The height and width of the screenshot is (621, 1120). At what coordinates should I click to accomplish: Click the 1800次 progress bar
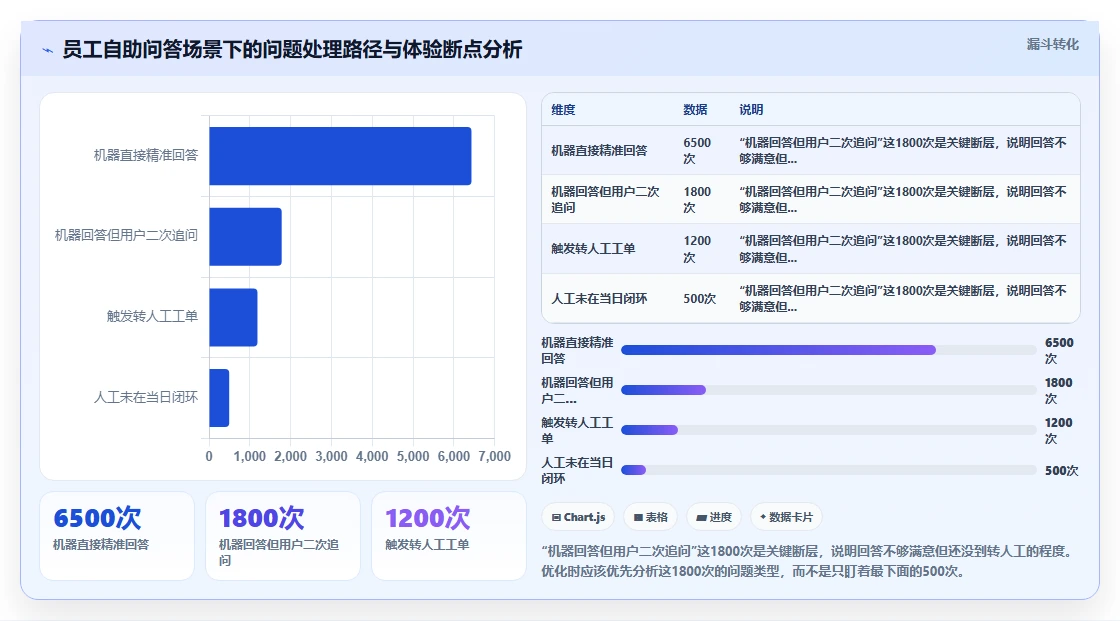829,390
